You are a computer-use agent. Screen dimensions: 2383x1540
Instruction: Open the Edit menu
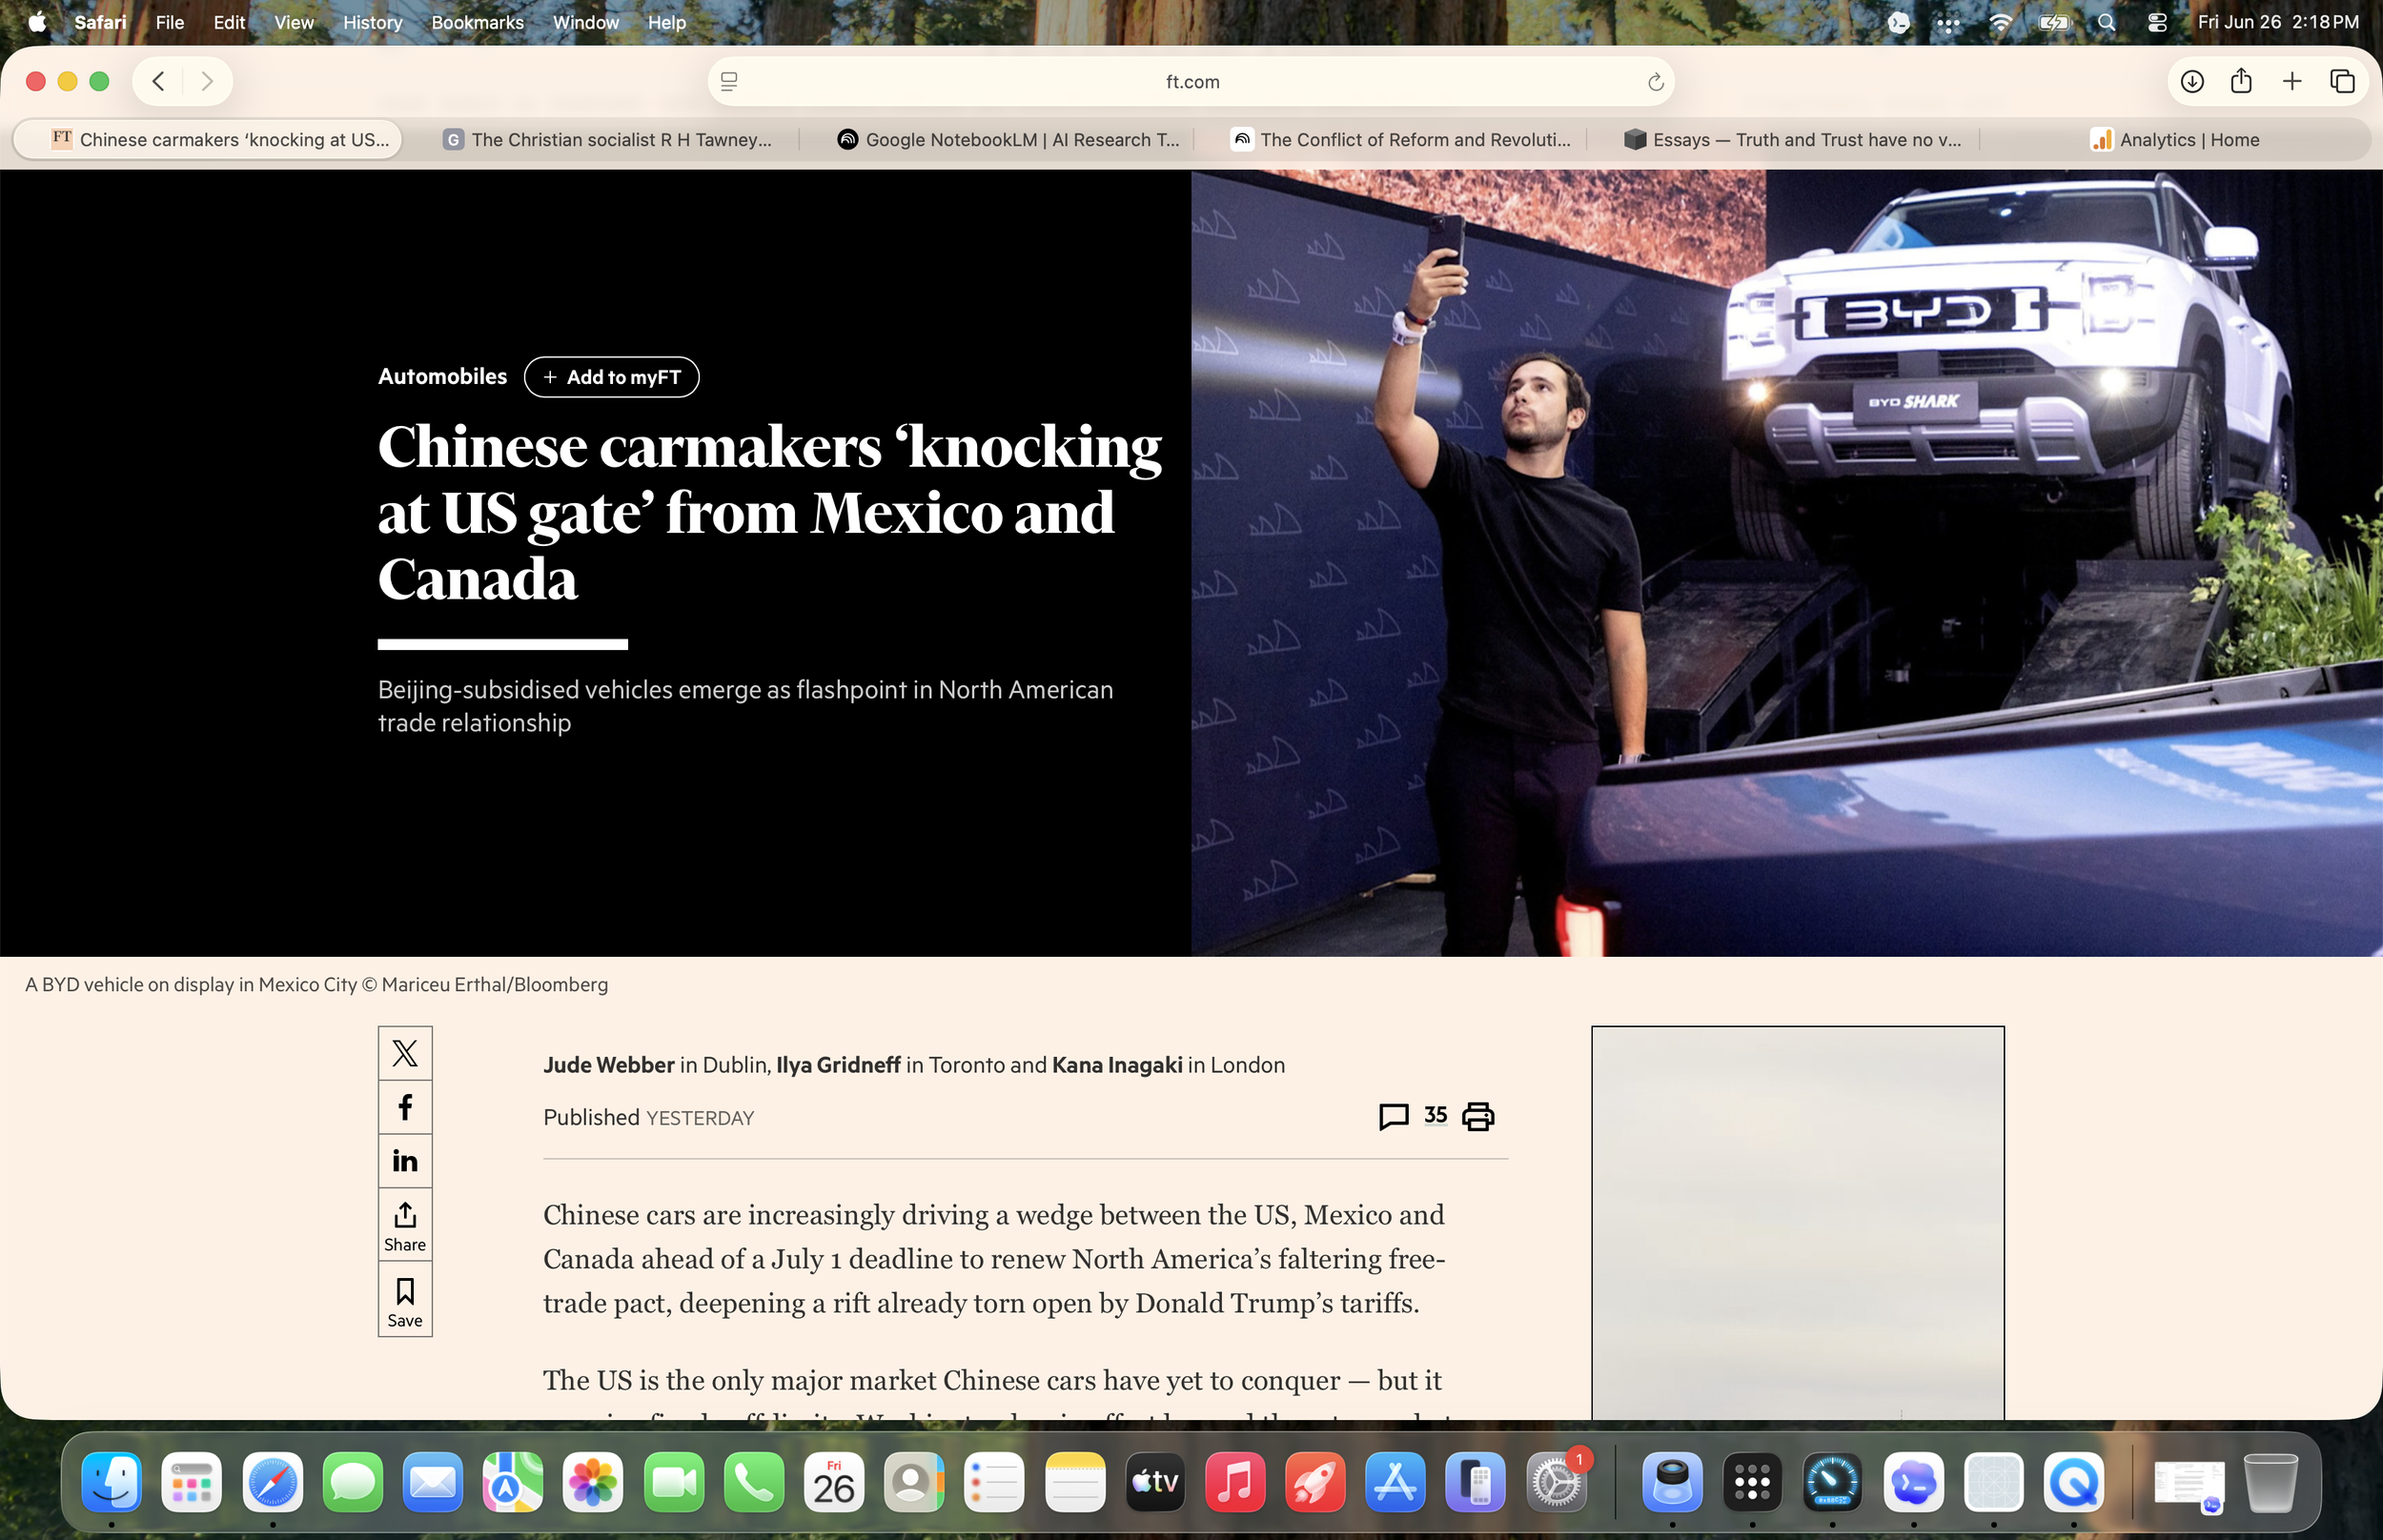click(x=229, y=22)
